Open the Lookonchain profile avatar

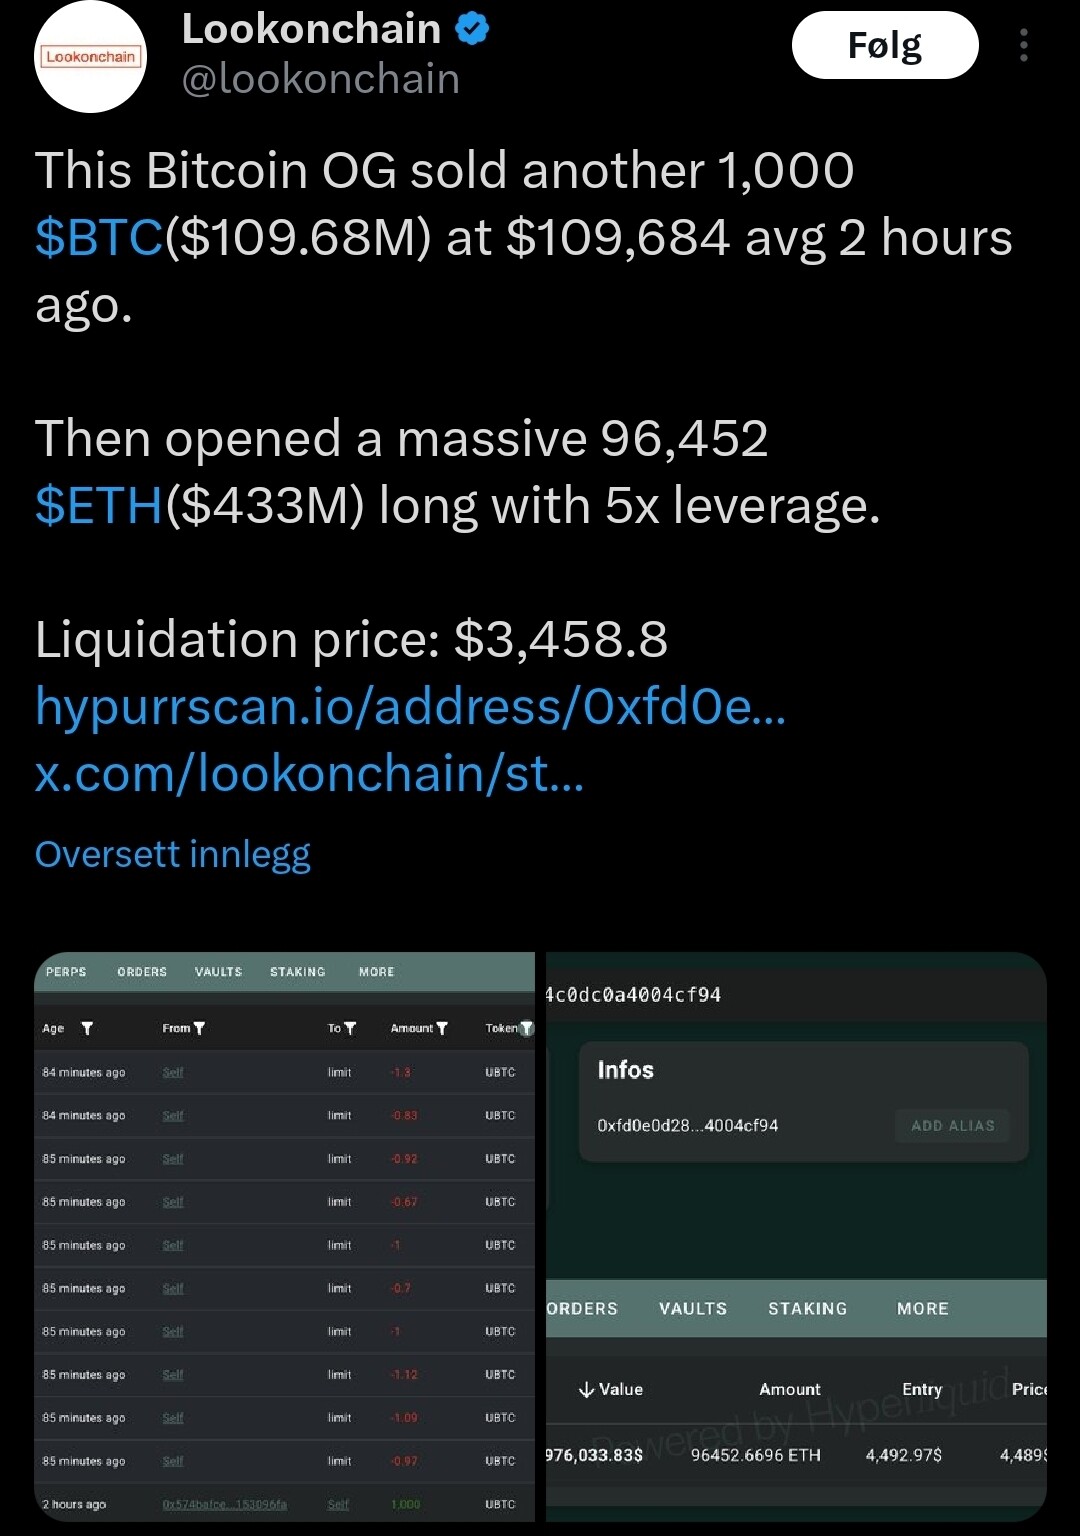(x=91, y=57)
